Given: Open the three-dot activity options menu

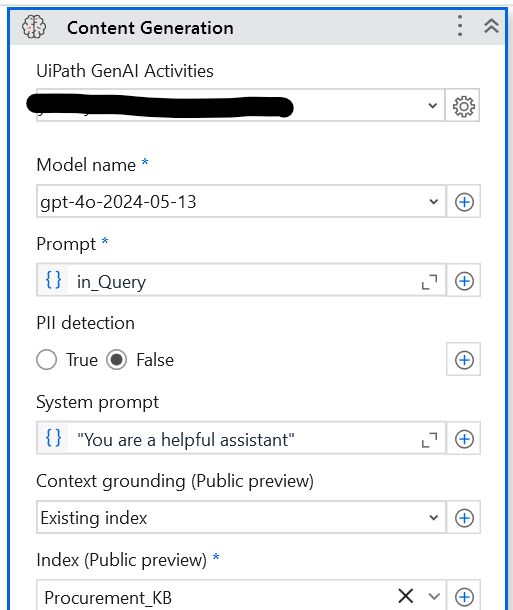Looking at the screenshot, I should coord(460,26).
